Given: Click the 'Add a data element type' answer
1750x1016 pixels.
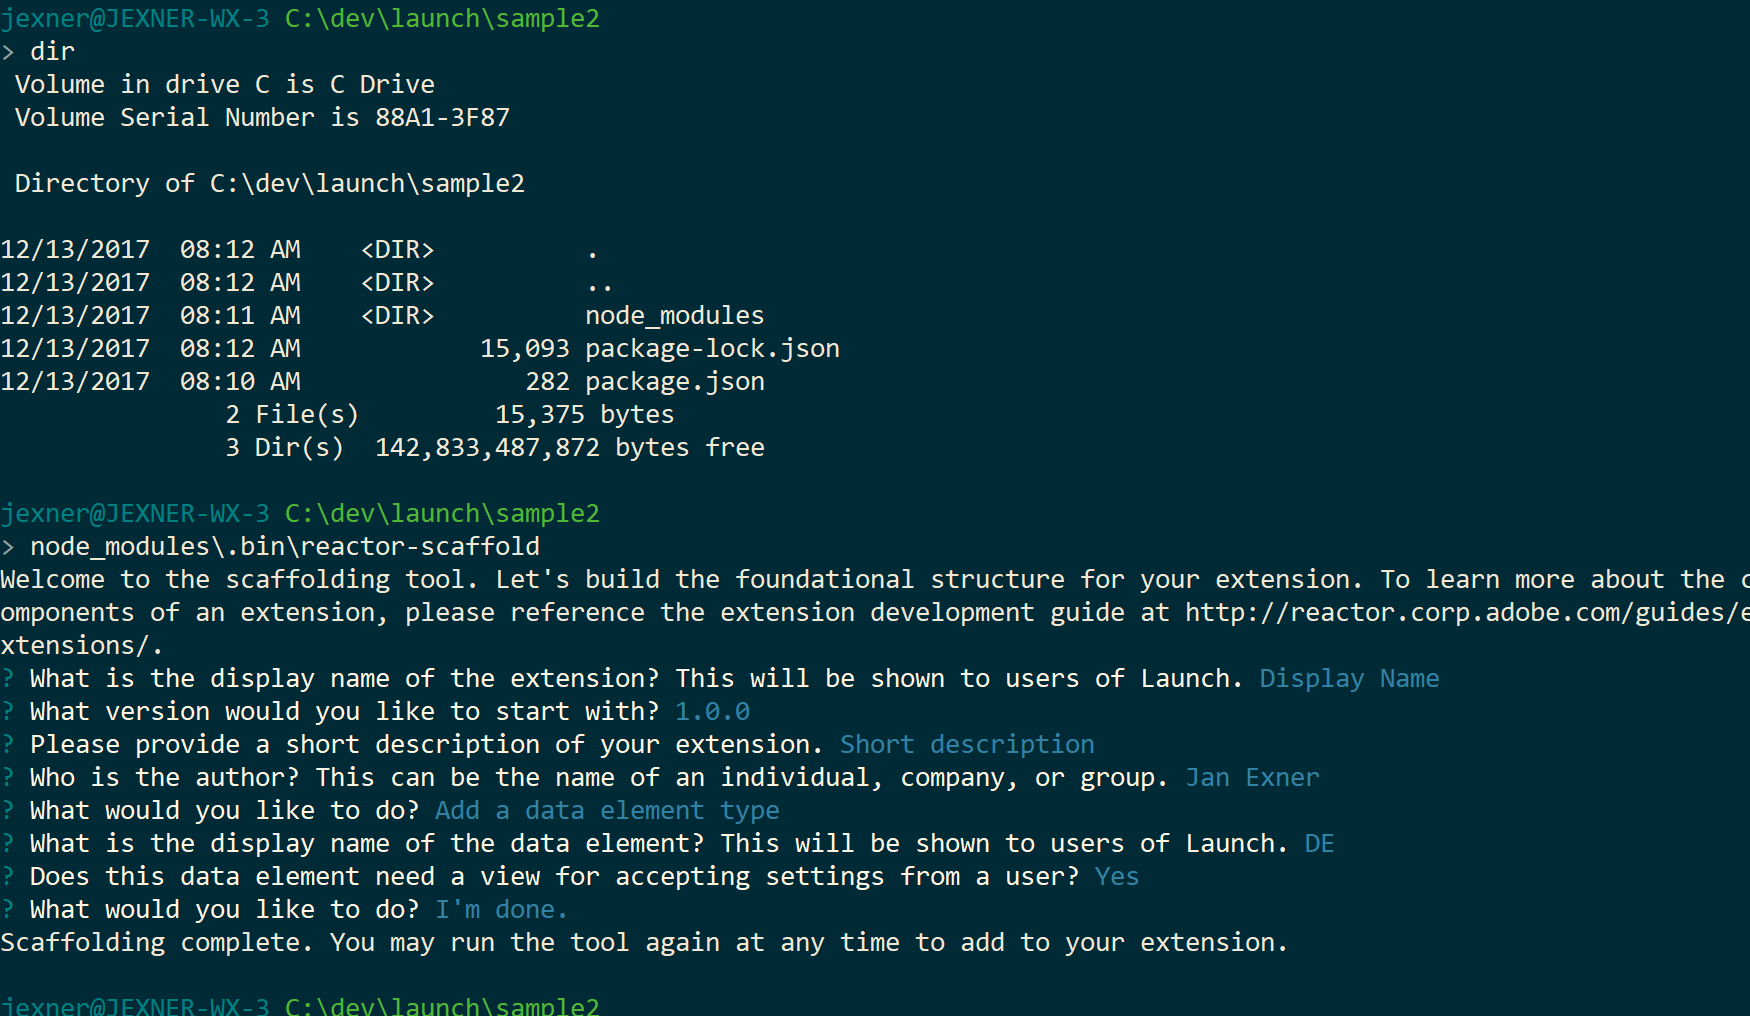Looking at the screenshot, I should pyautogui.click(x=607, y=810).
